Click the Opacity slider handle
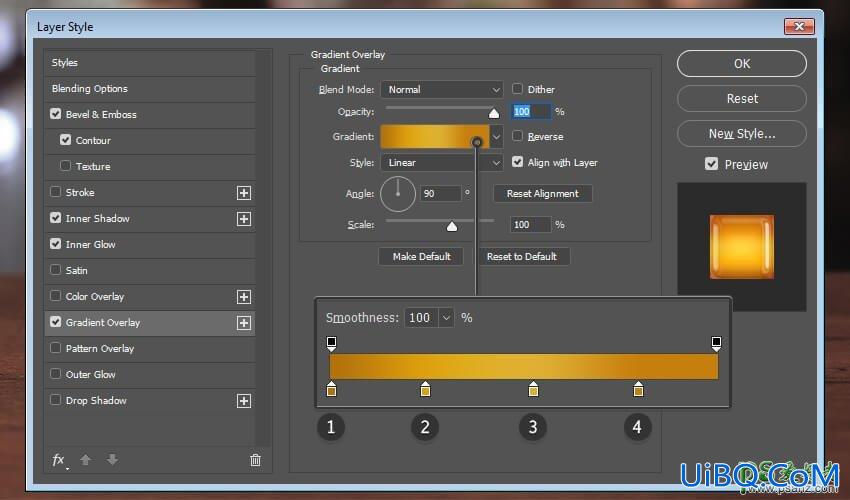 pos(494,113)
